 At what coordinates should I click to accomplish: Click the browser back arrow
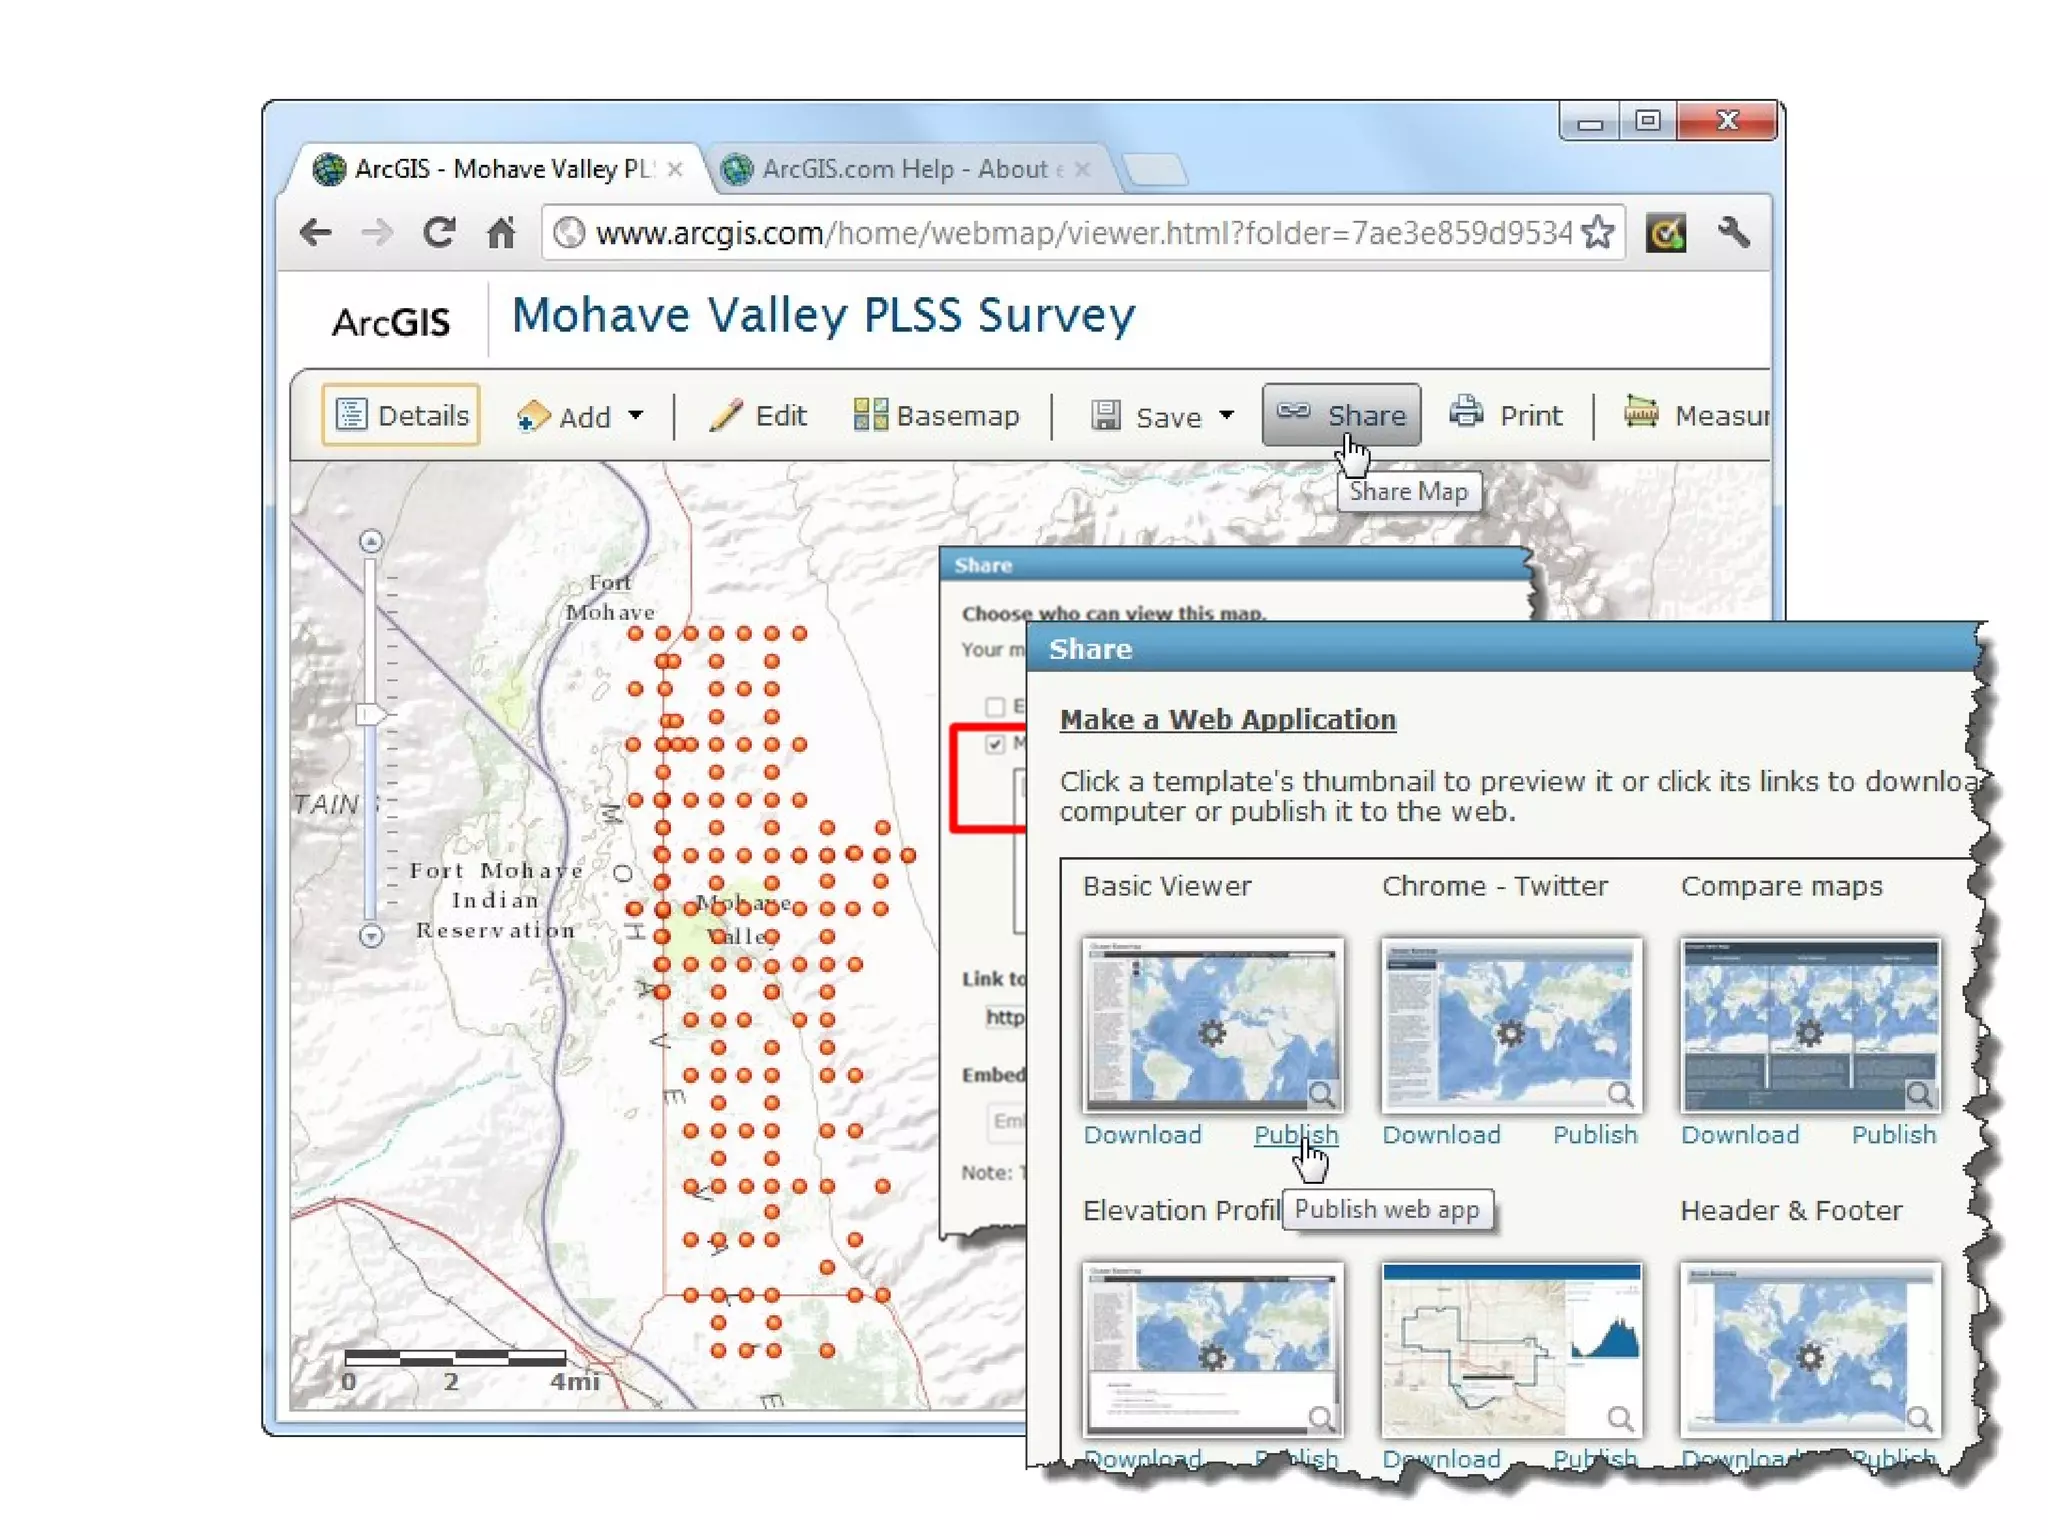coord(316,233)
